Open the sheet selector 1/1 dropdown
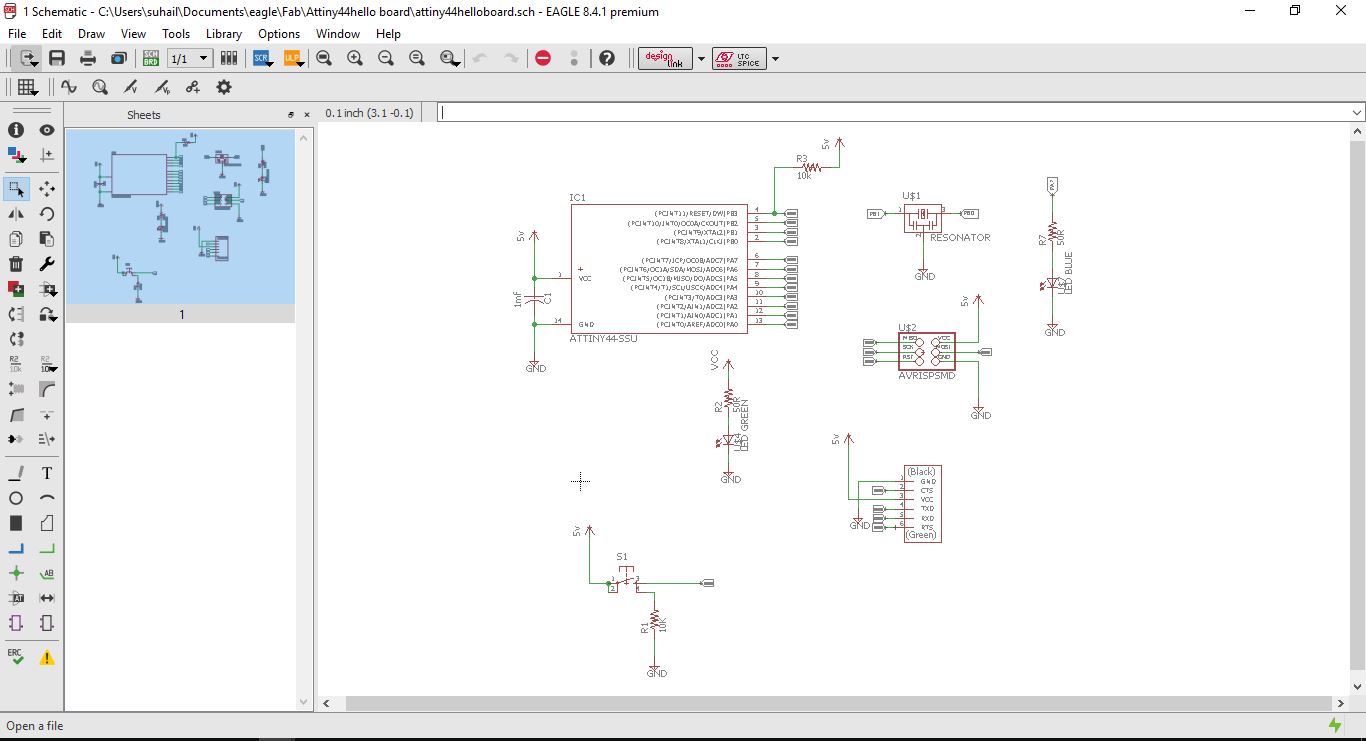Screen dimensions: 1366x741 pyautogui.click(x=190, y=58)
